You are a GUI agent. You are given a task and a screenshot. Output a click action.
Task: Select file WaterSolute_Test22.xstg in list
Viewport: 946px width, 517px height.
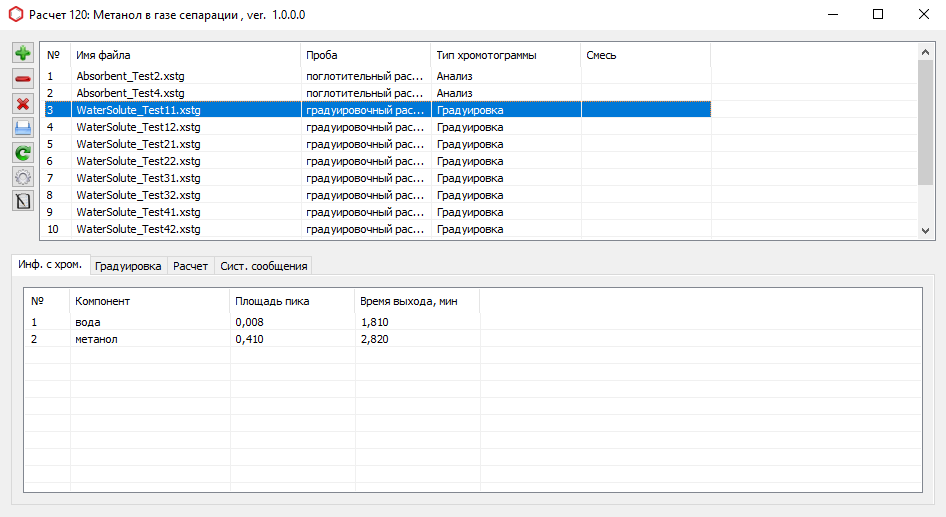[x=138, y=161]
